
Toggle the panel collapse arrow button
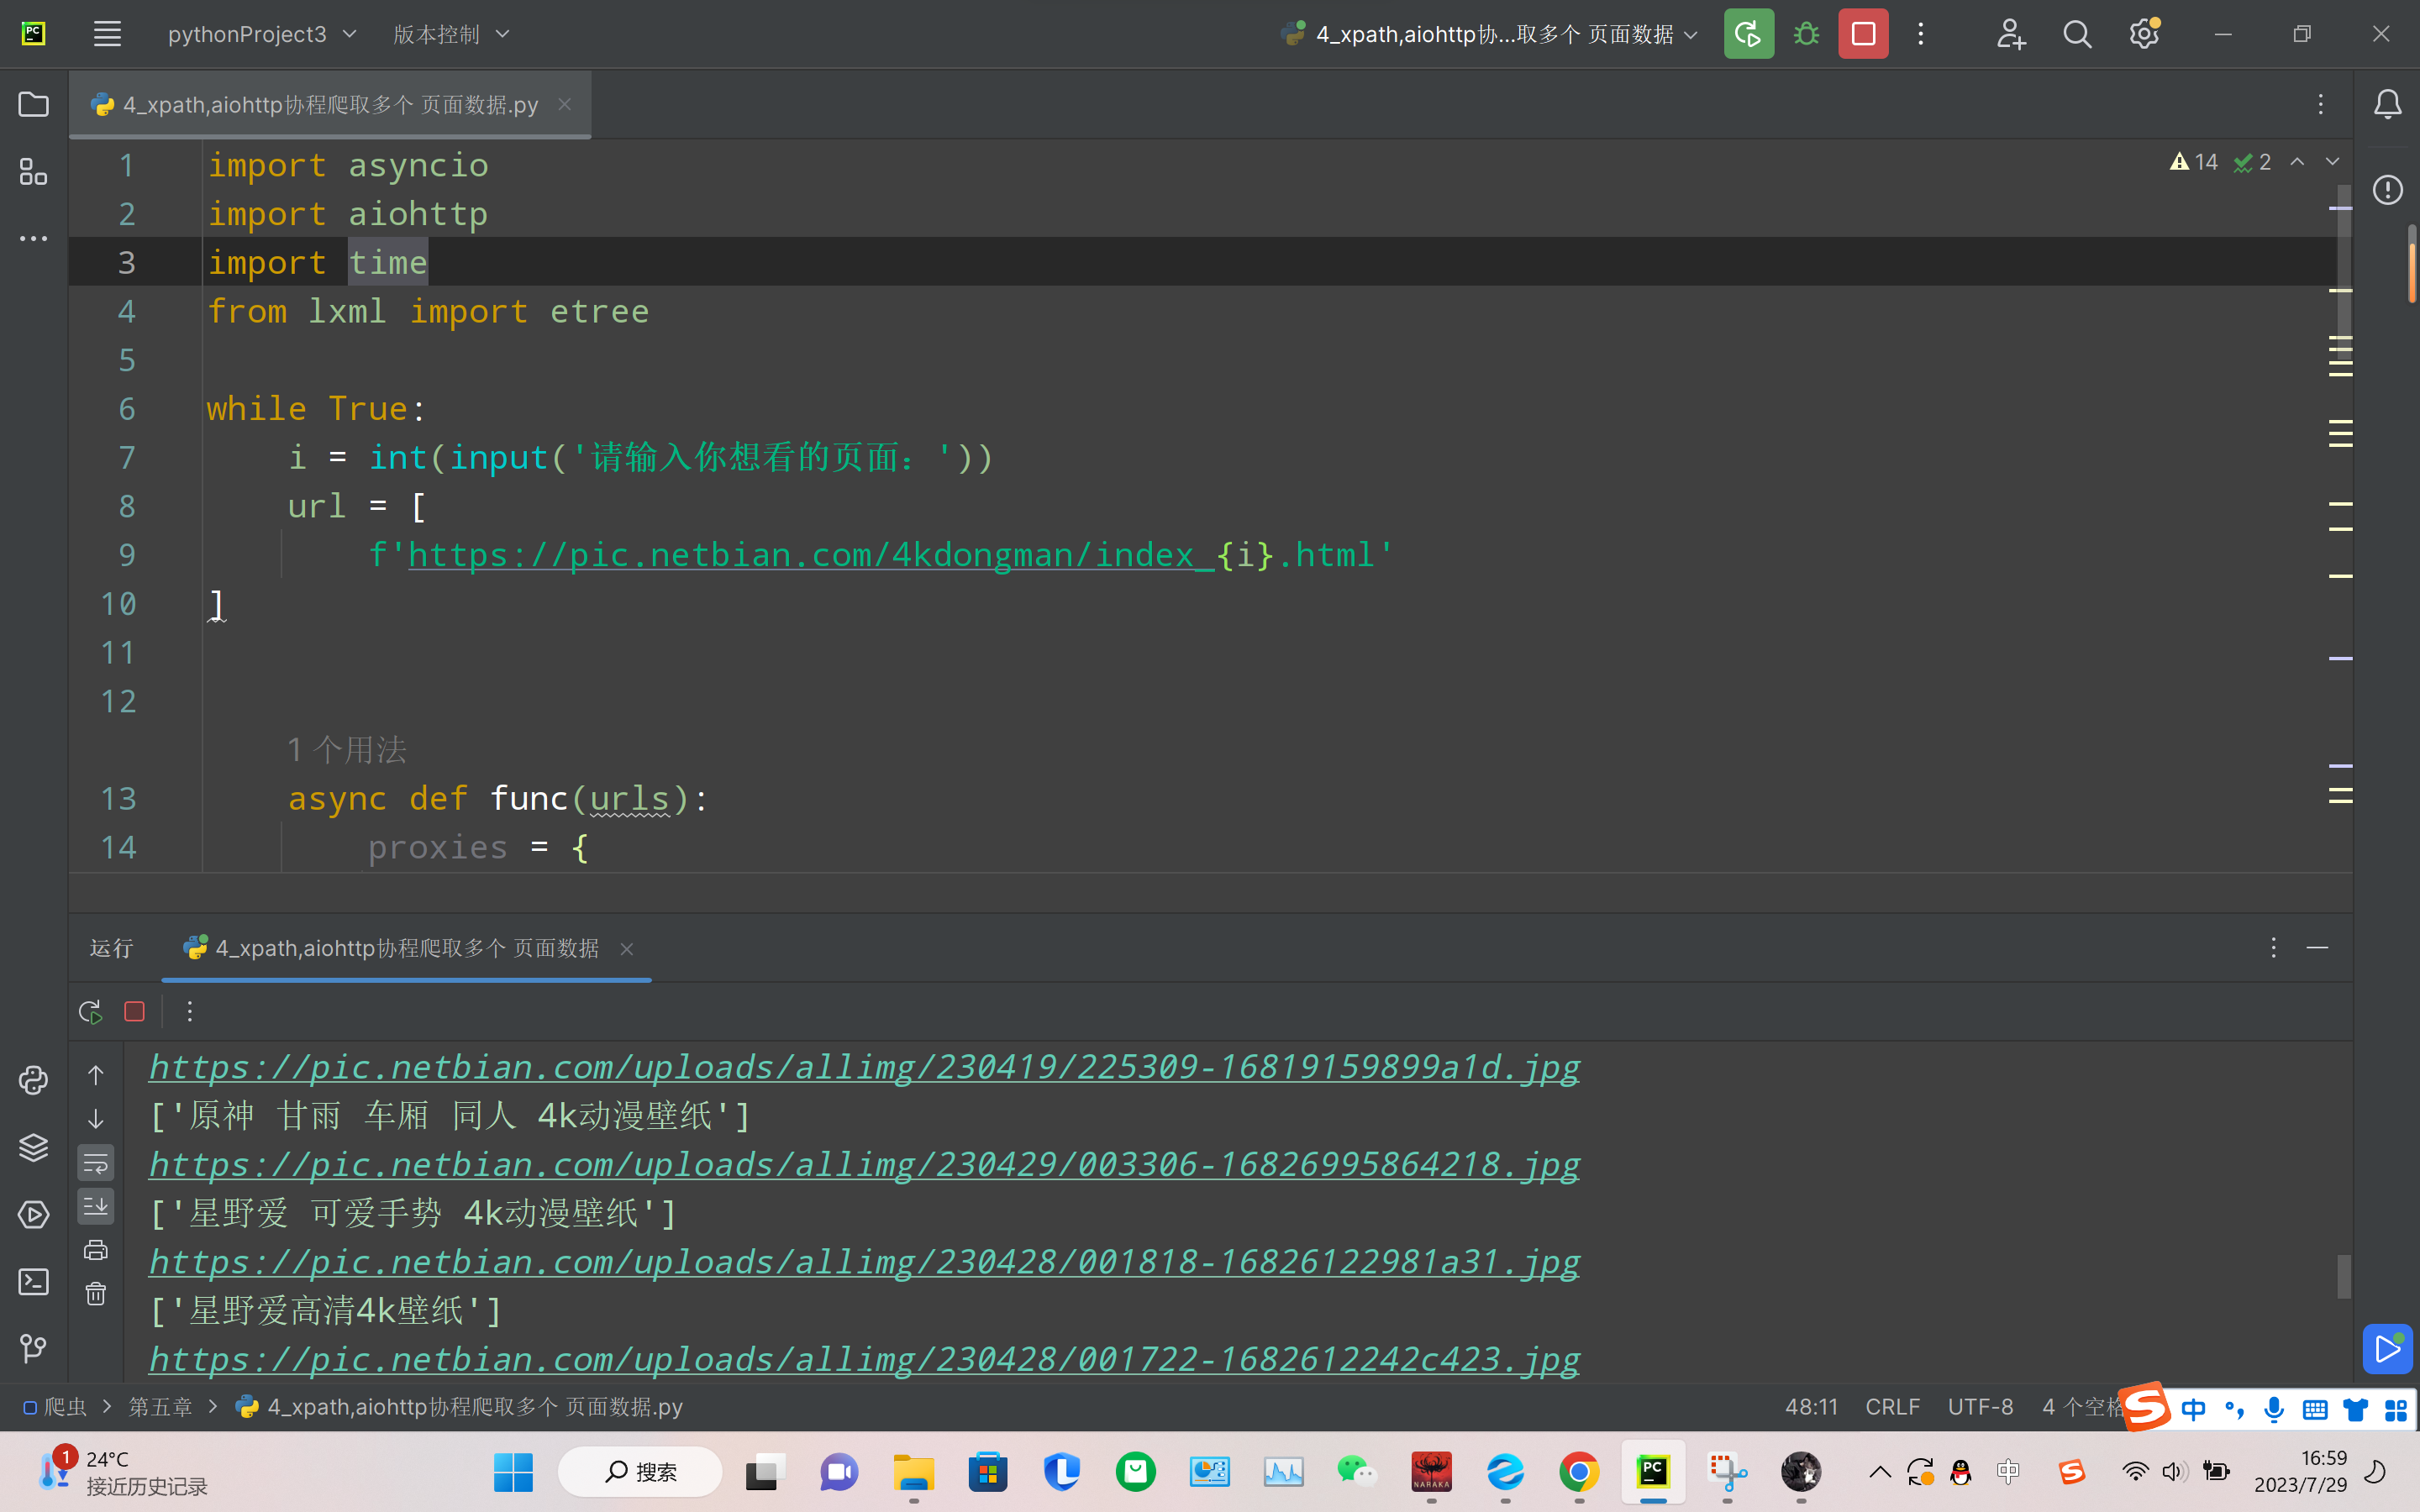[2317, 946]
